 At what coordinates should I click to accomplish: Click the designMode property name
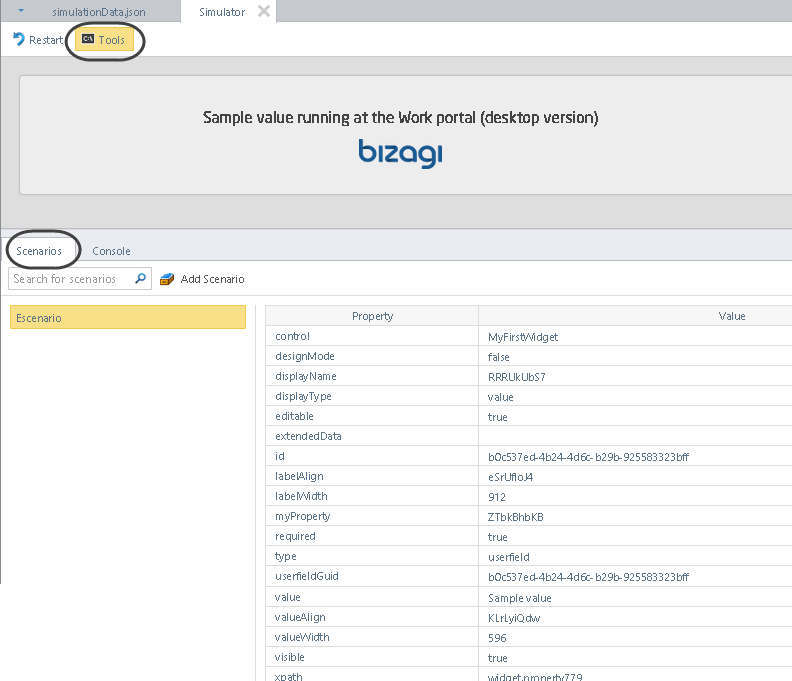305,356
